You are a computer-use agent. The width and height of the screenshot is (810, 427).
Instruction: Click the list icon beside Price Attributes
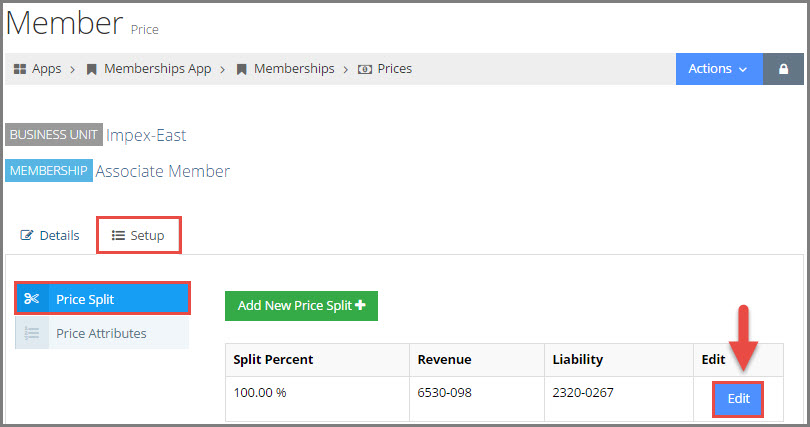click(x=32, y=333)
